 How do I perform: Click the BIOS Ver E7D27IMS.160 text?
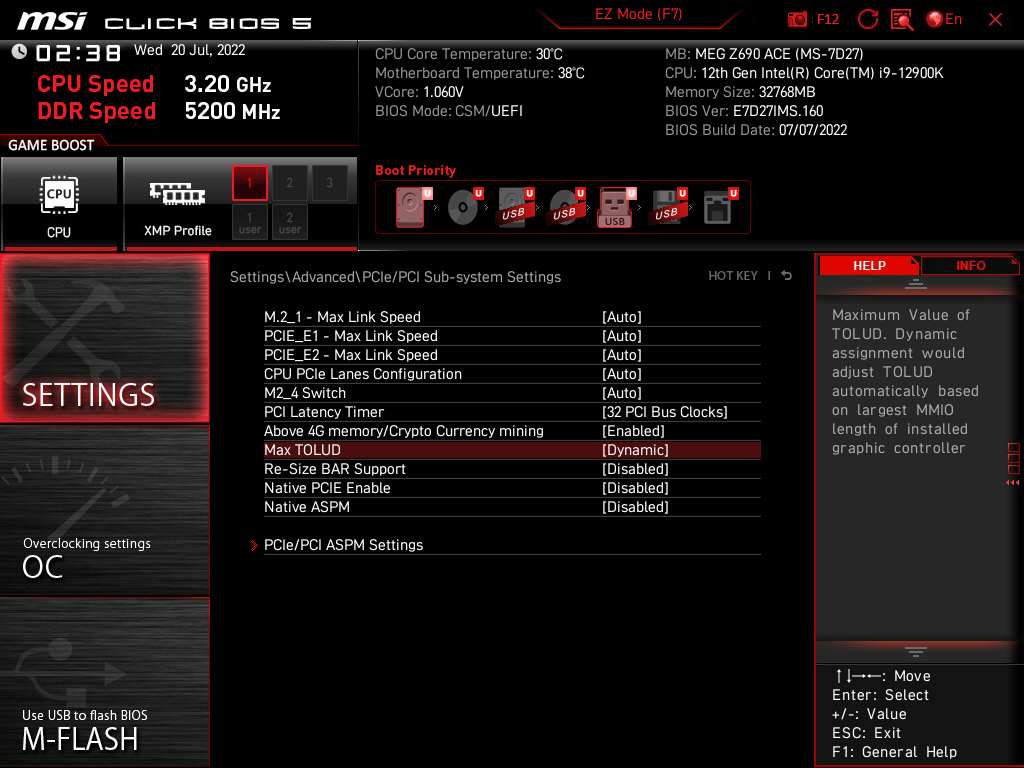[744, 111]
